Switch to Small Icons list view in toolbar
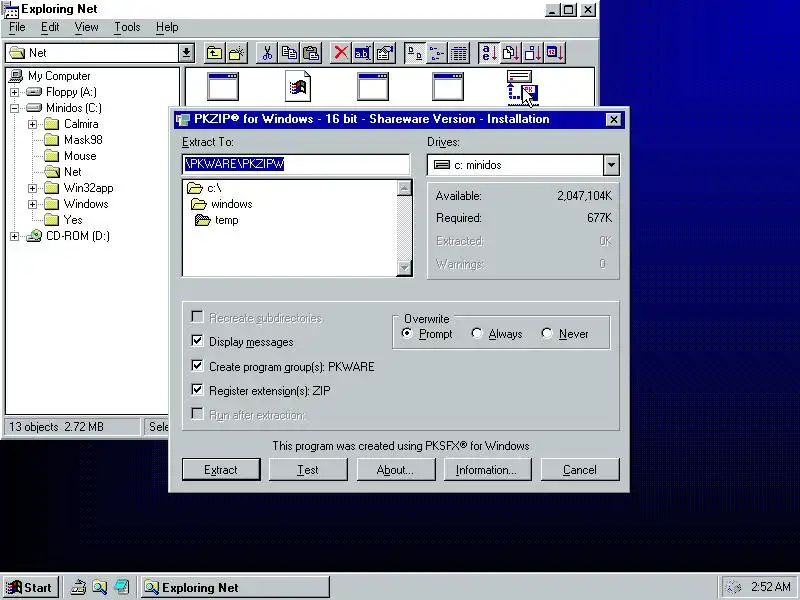 pyautogui.click(x=437, y=53)
